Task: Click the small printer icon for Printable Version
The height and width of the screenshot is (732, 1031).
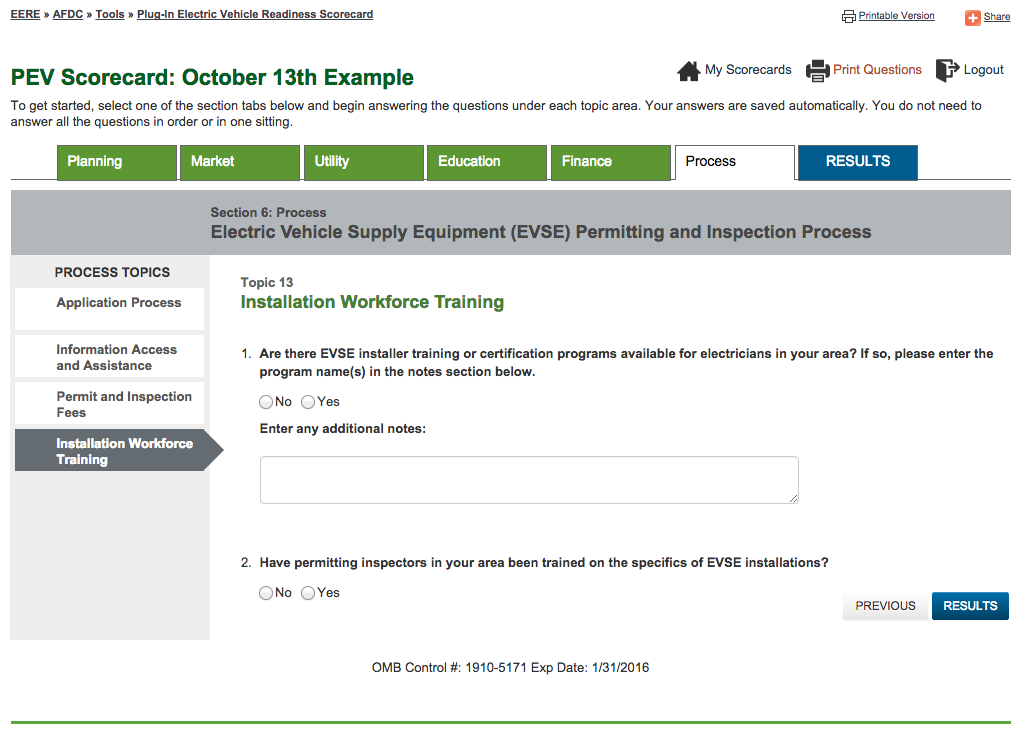Action: (849, 17)
